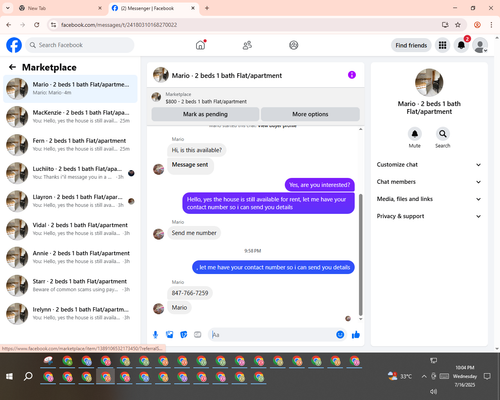Reload the page in browser

point(37,25)
